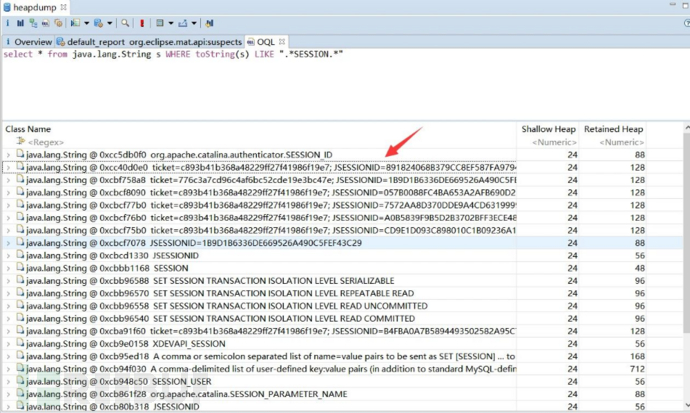Open the export results dropdown arrow
The image size is (690, 413).
196,22
